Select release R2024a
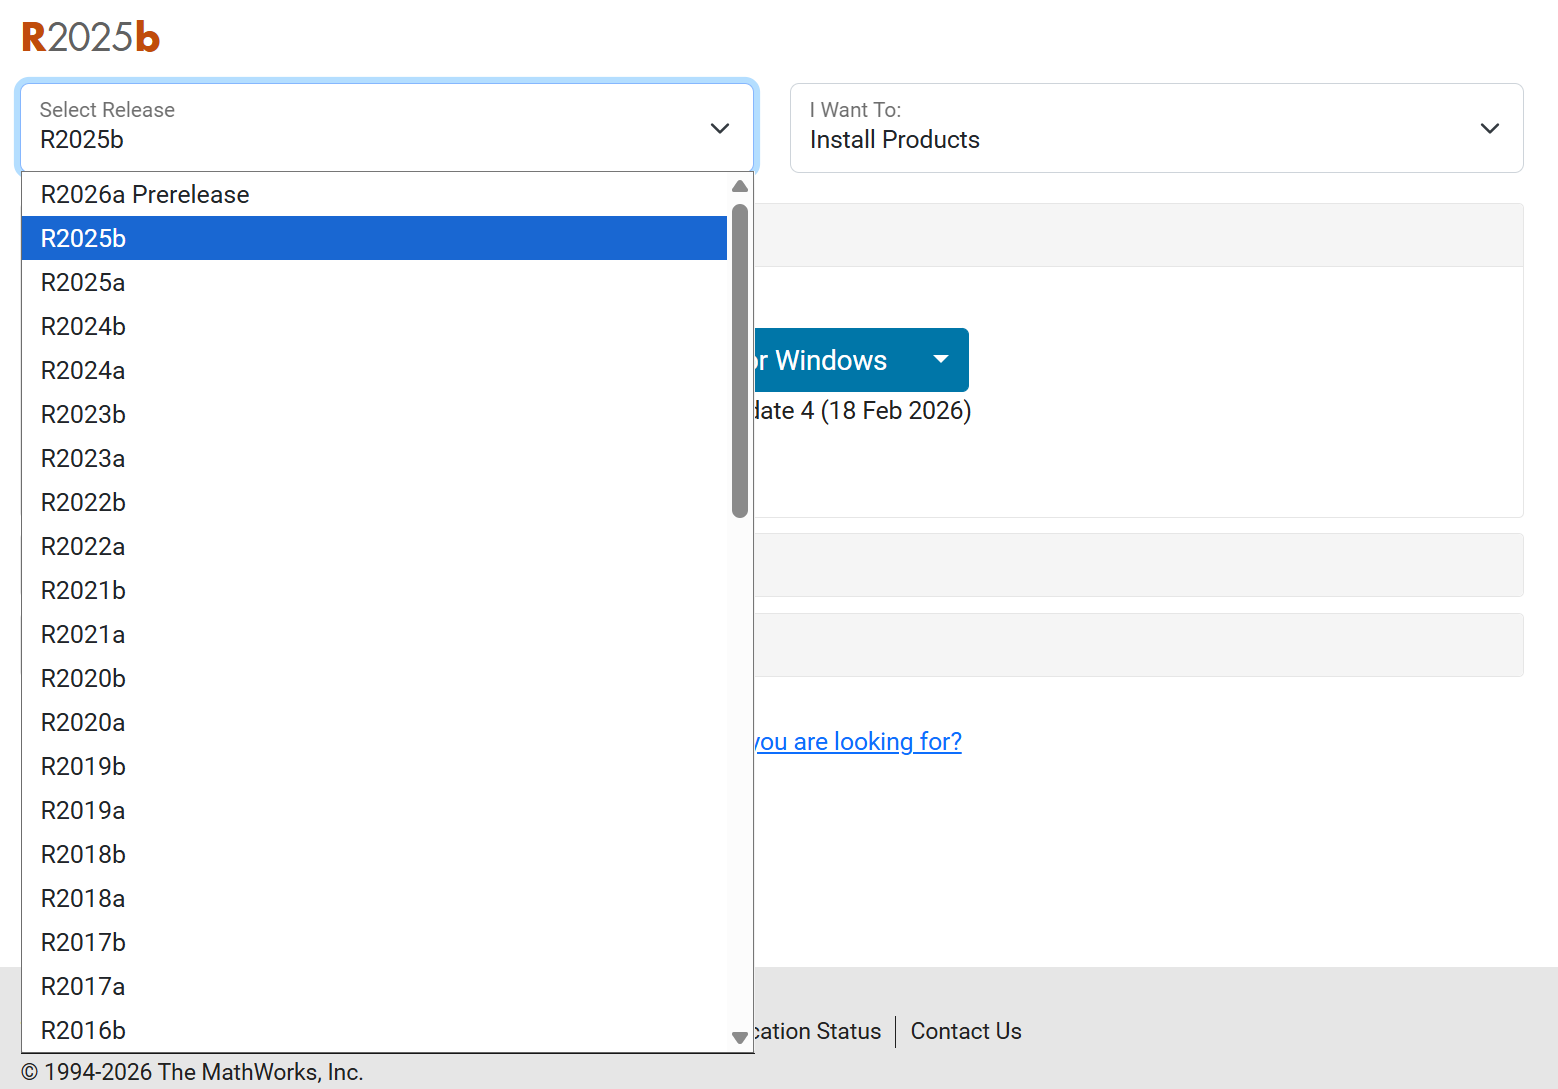 click(x=375, y=370)
